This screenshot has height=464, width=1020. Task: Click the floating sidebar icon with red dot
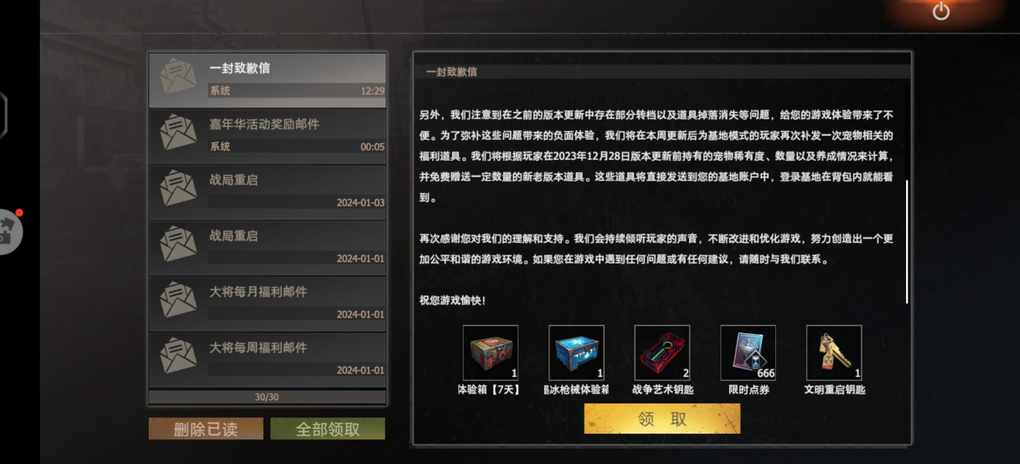[x=10, y=232]
